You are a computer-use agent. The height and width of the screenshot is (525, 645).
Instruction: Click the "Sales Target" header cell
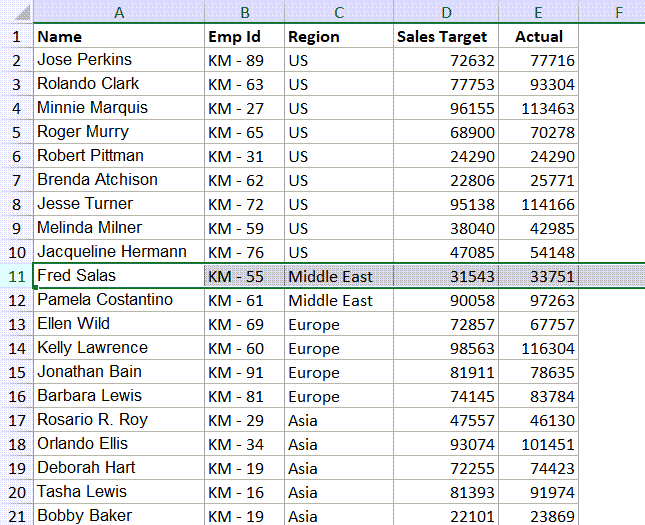tap(445, 37)
